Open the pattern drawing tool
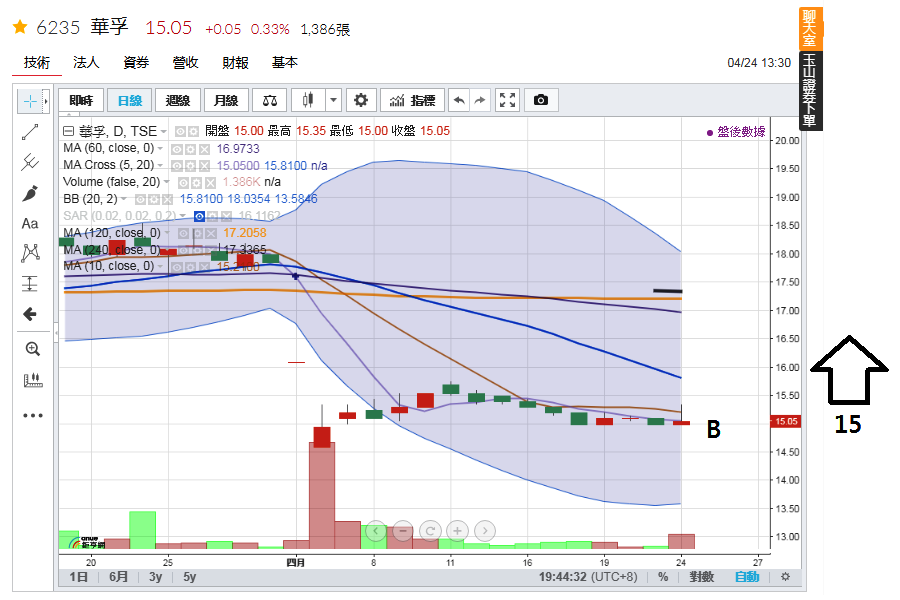This screenshot has height=600, width=900. [30, 253]
